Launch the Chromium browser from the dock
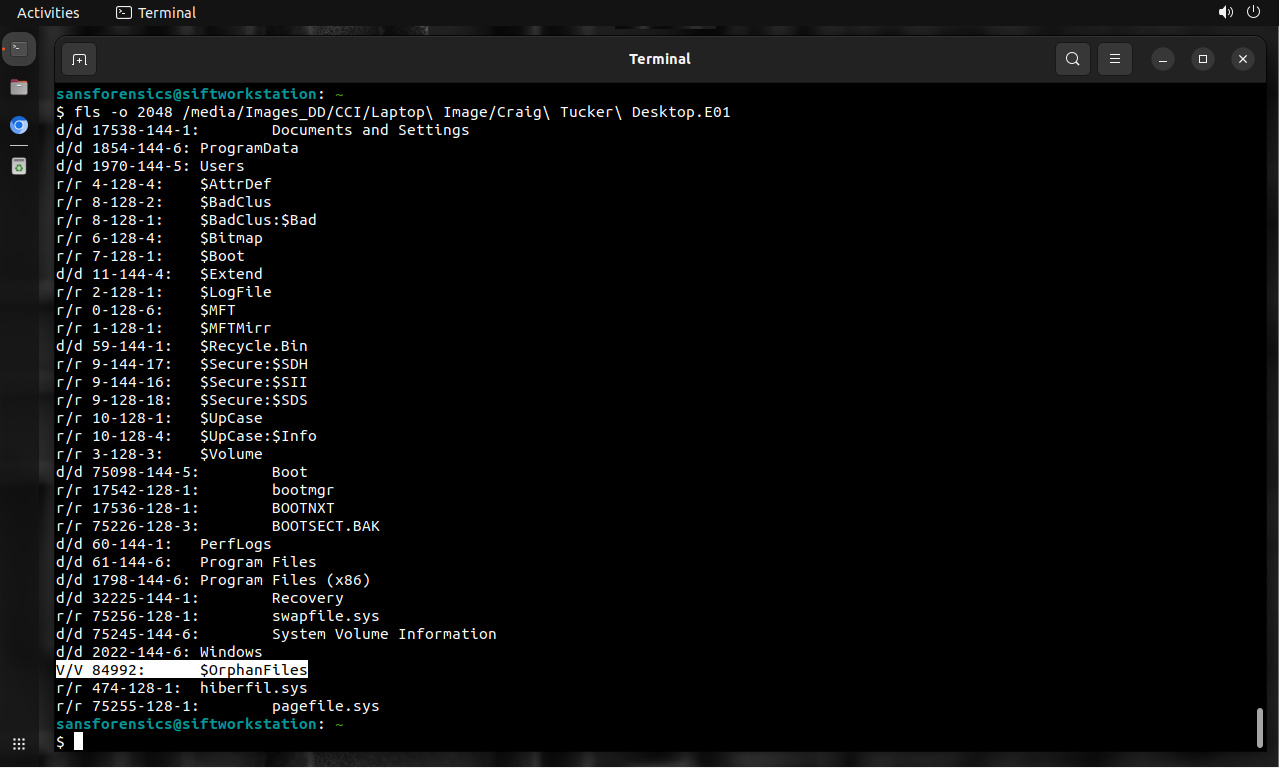Screen dimensions: 1279x768 (x=19, y=126)
